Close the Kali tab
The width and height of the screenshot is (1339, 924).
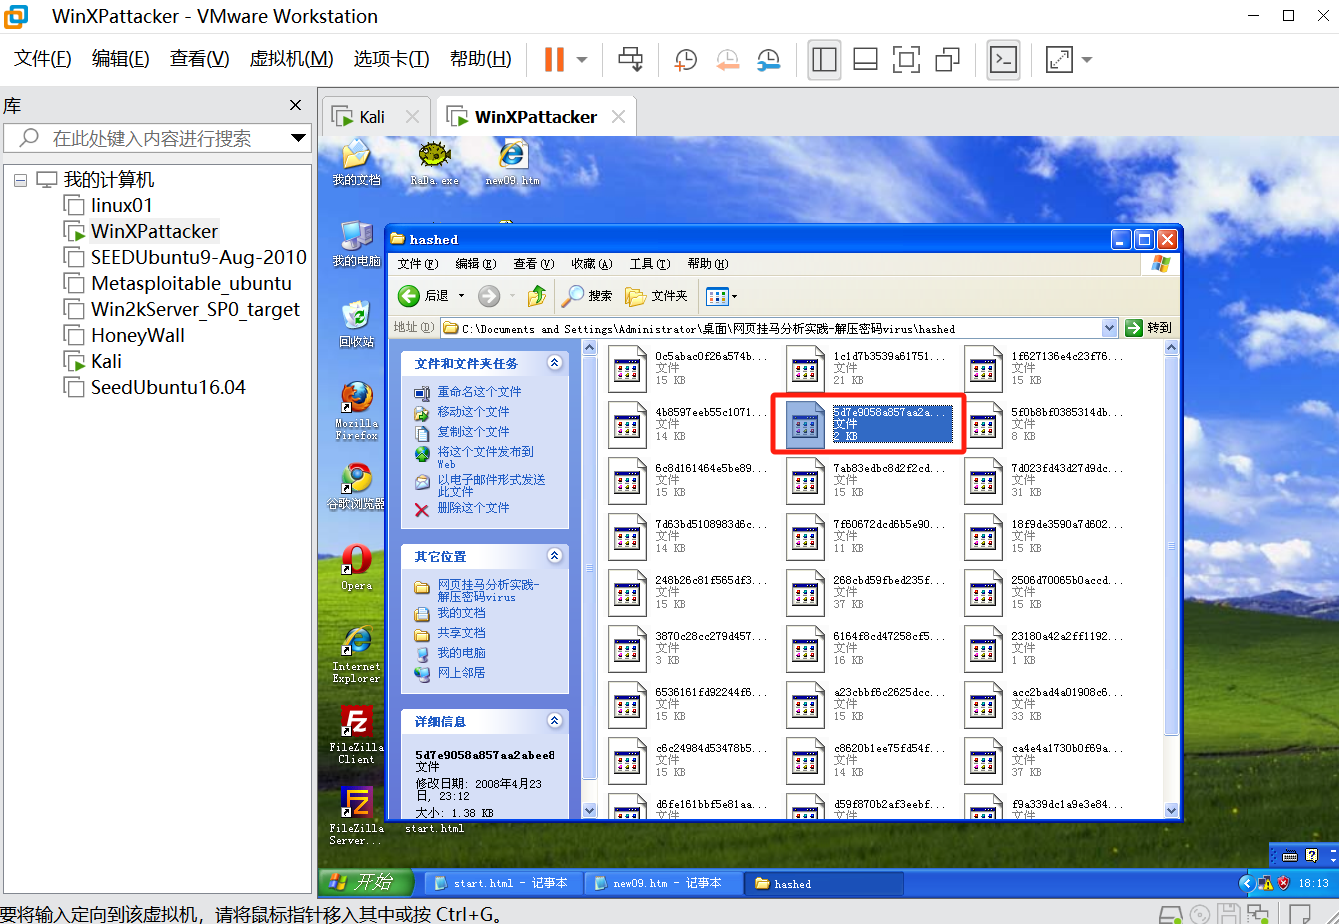[412, 117]
